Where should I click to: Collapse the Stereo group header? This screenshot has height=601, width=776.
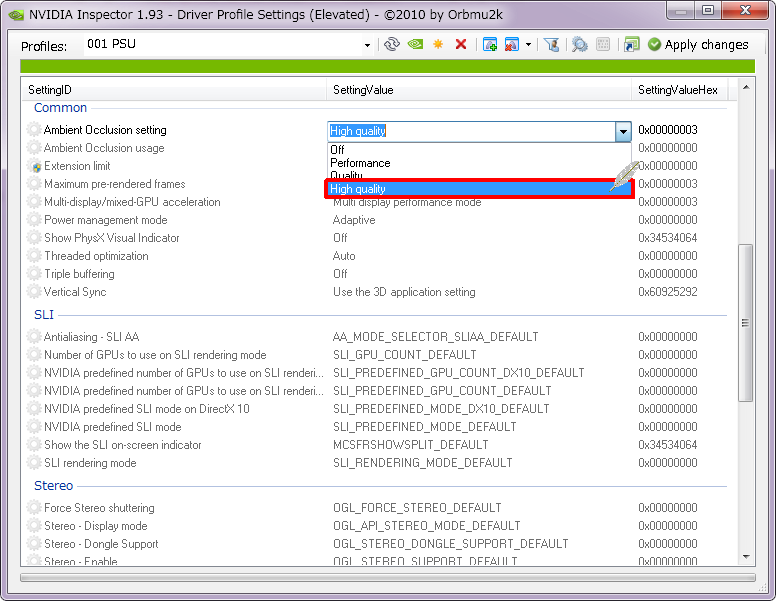point(53,486)
